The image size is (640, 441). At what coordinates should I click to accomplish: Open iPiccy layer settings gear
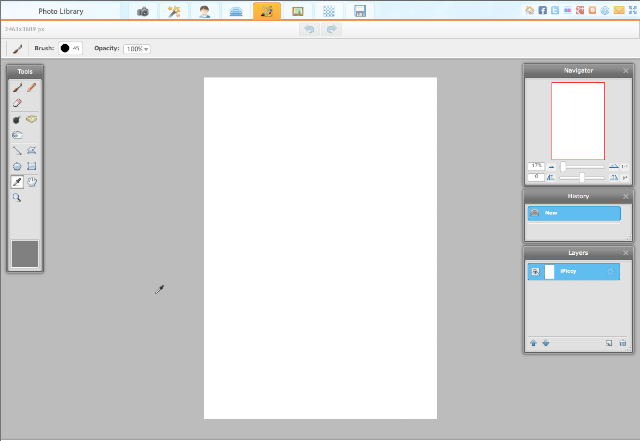click(x=610, y=272)
